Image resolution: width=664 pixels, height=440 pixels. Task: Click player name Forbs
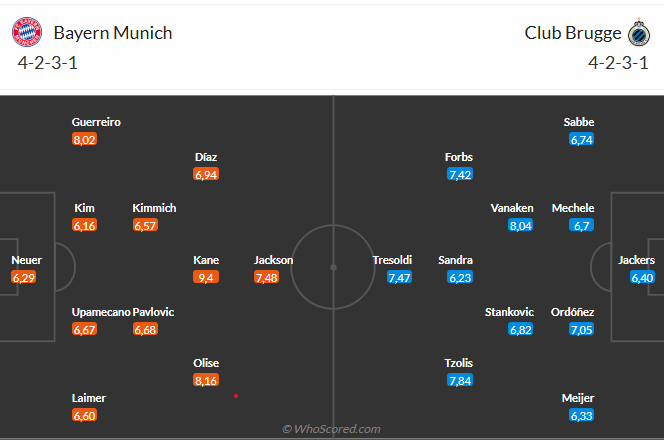click(459, 157)
